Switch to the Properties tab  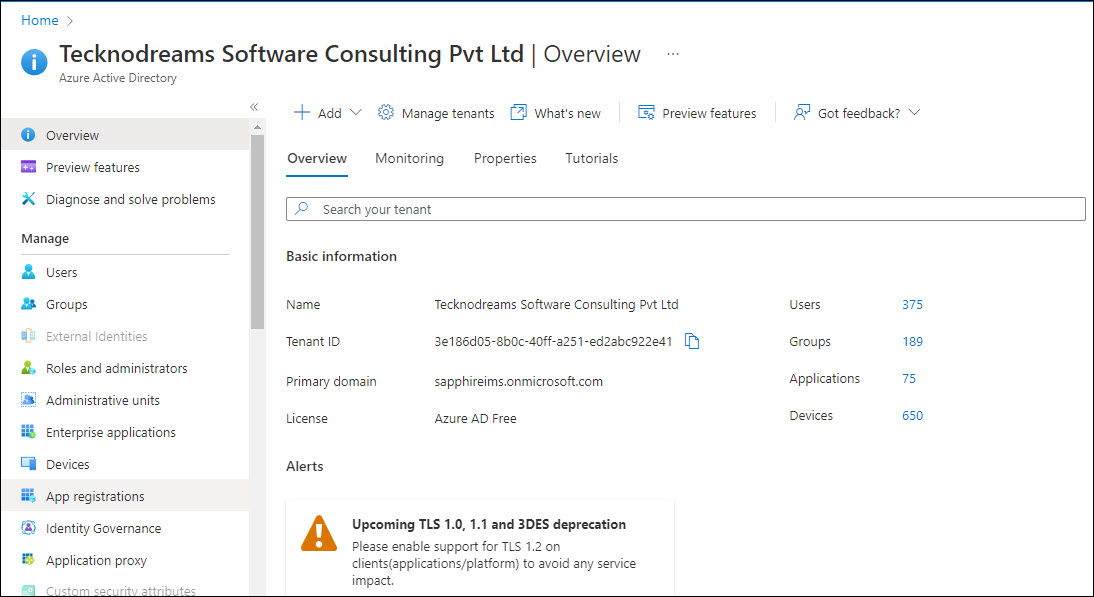505,158
